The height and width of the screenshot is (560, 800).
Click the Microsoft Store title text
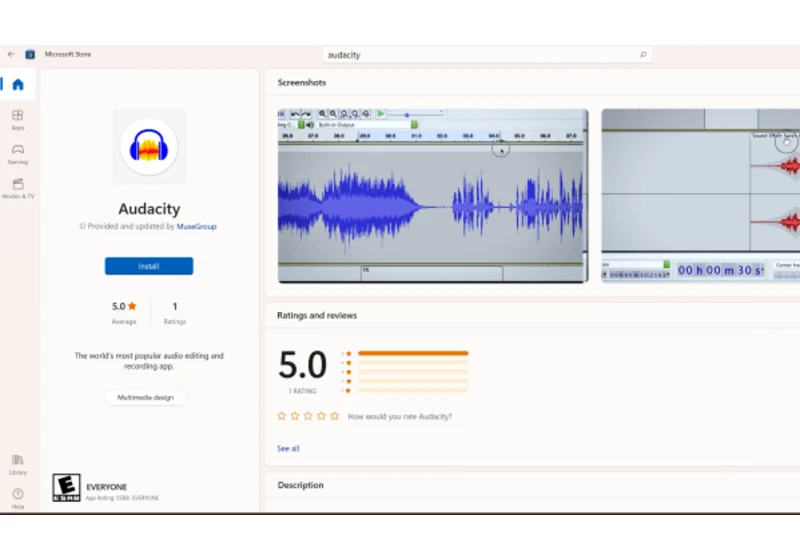point(68,54)
